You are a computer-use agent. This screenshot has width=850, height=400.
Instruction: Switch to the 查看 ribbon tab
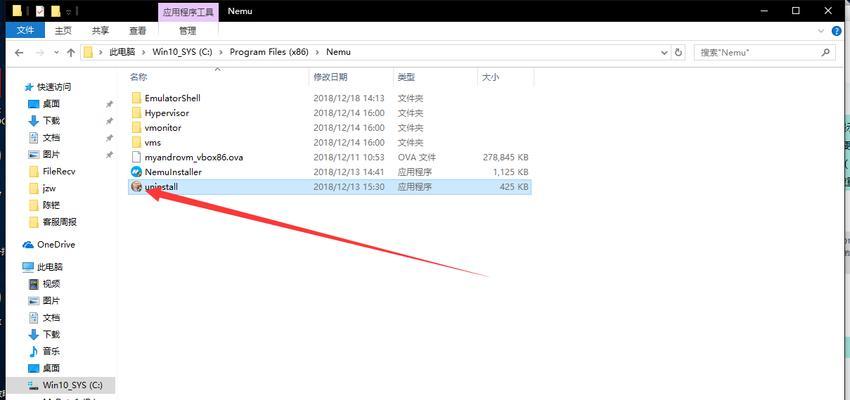pos(138,31)
